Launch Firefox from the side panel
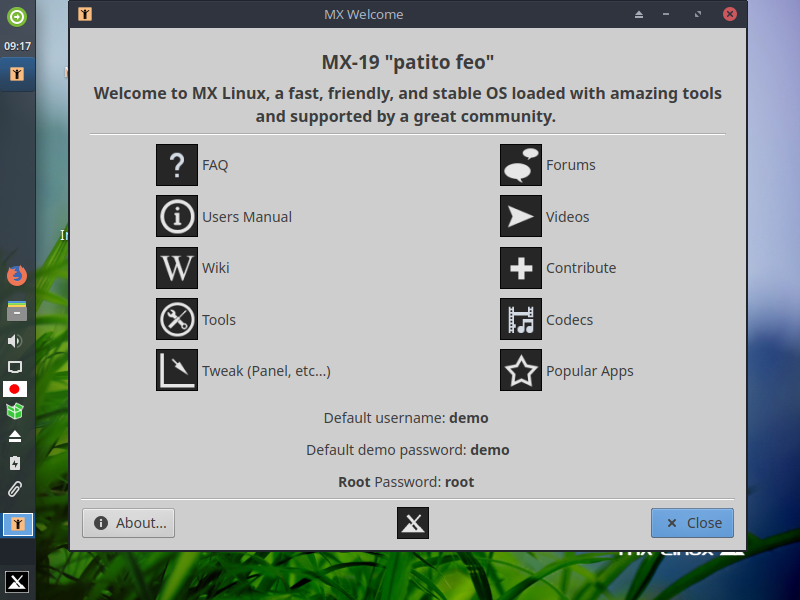This screenshot has width=800, height=600. [17, 276]
